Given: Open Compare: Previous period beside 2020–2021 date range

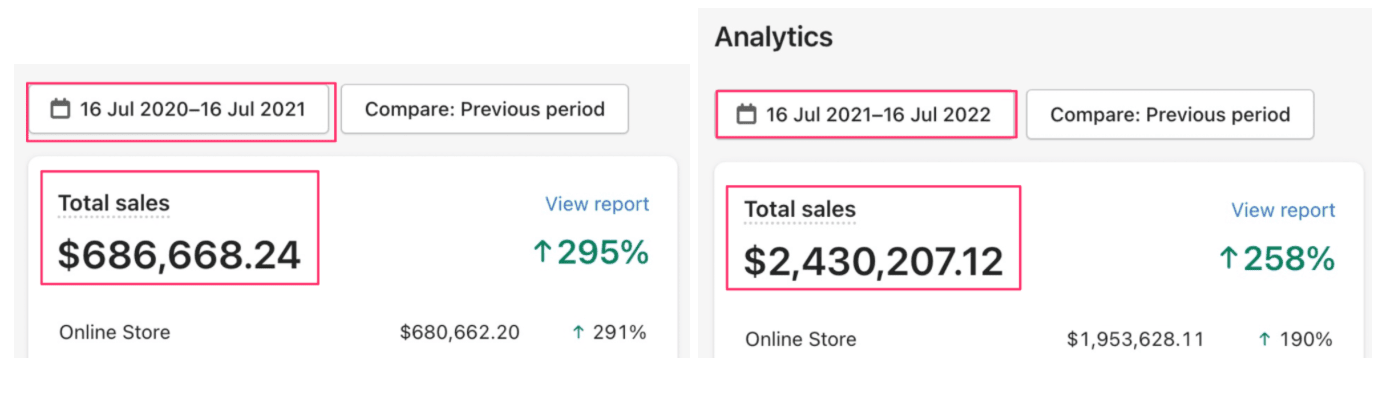Looking at the screenshot, I should [485, 109].
